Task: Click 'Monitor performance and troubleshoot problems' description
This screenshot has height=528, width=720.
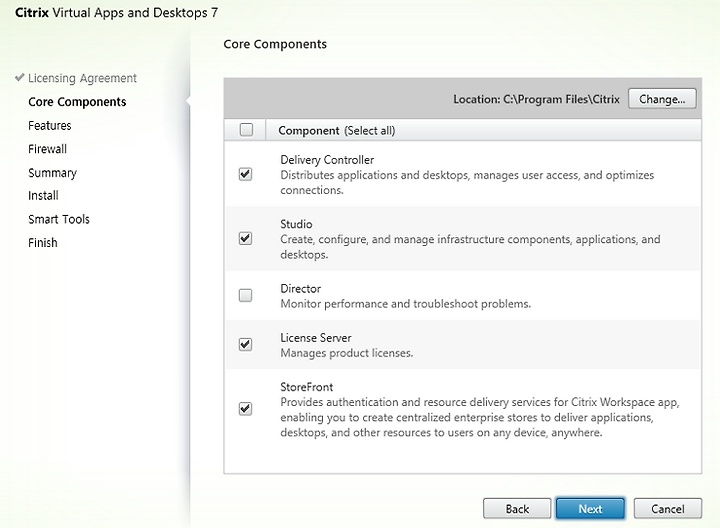Action: [405, 304]
